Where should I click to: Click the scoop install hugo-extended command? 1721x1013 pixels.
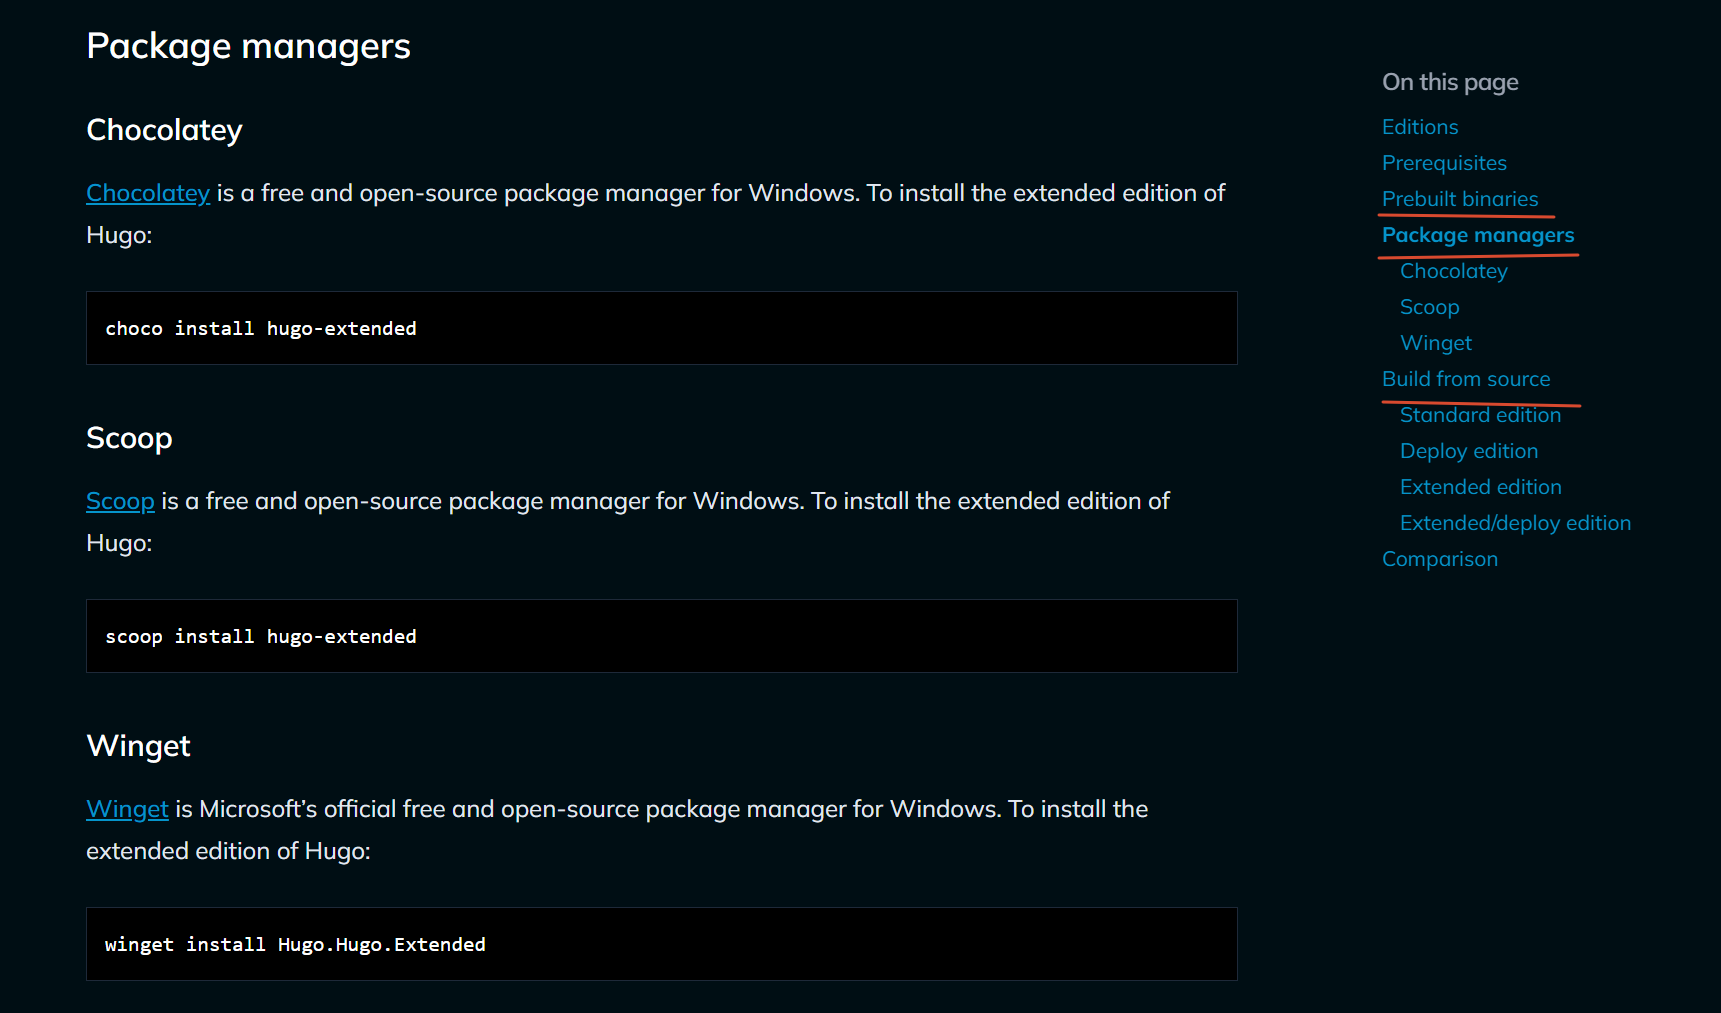click(x=261, y=636)
